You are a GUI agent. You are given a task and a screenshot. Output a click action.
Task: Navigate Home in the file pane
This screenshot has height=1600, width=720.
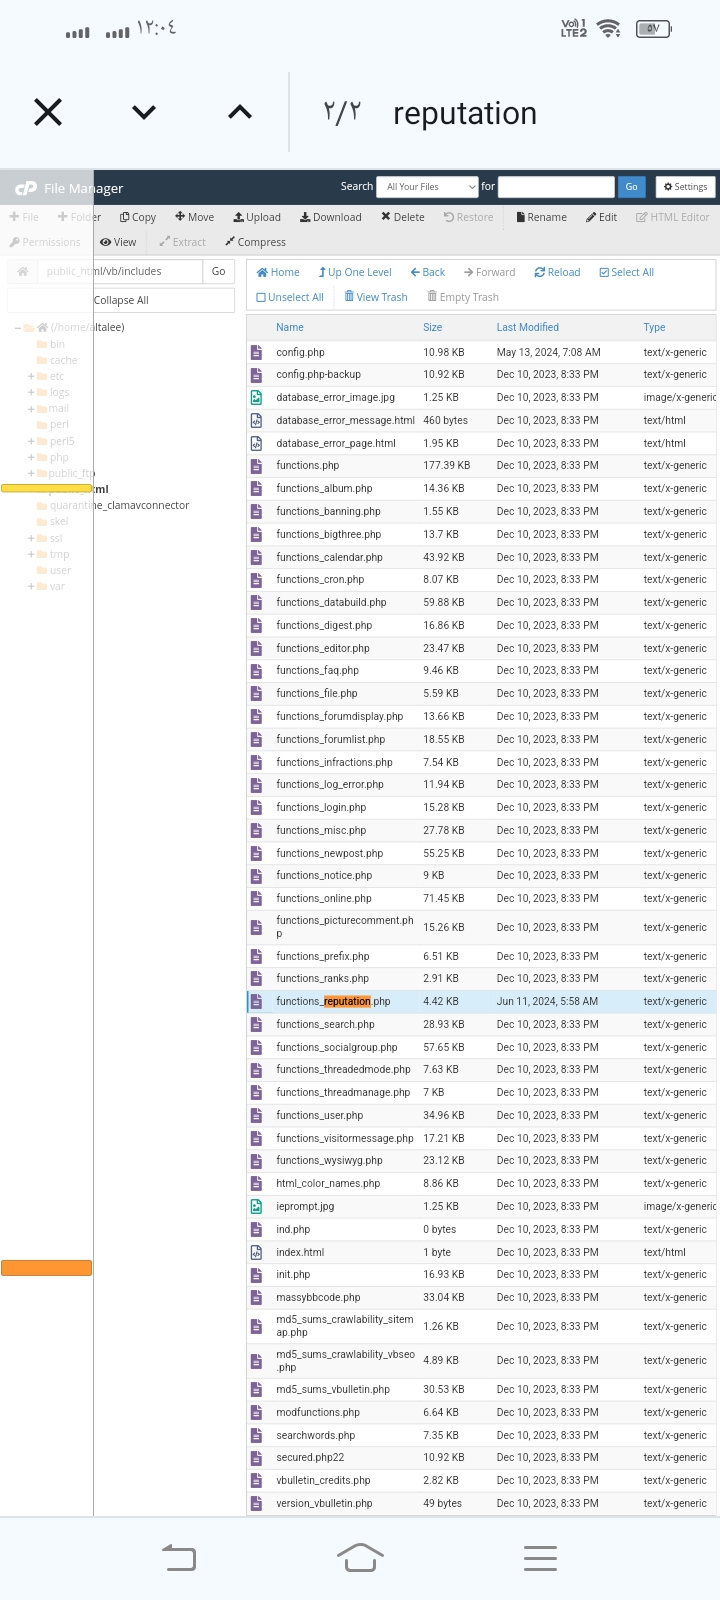point(278,272)
